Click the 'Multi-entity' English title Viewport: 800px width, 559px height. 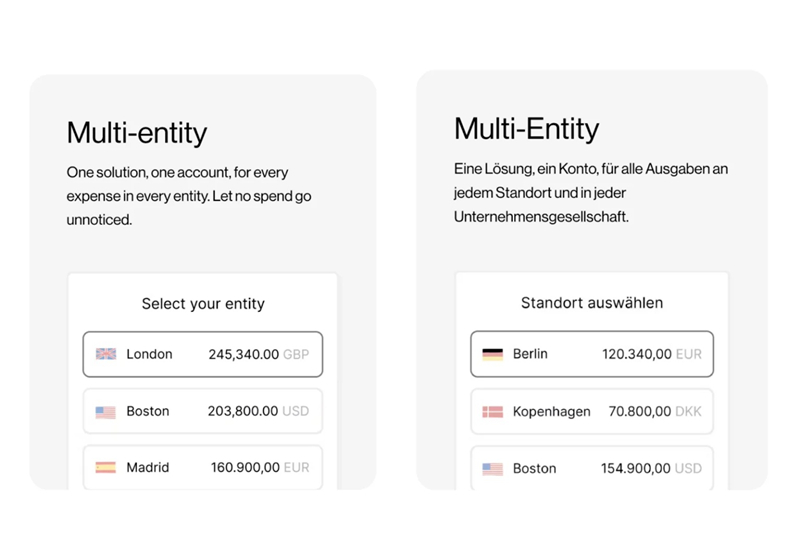pos(137,133)
